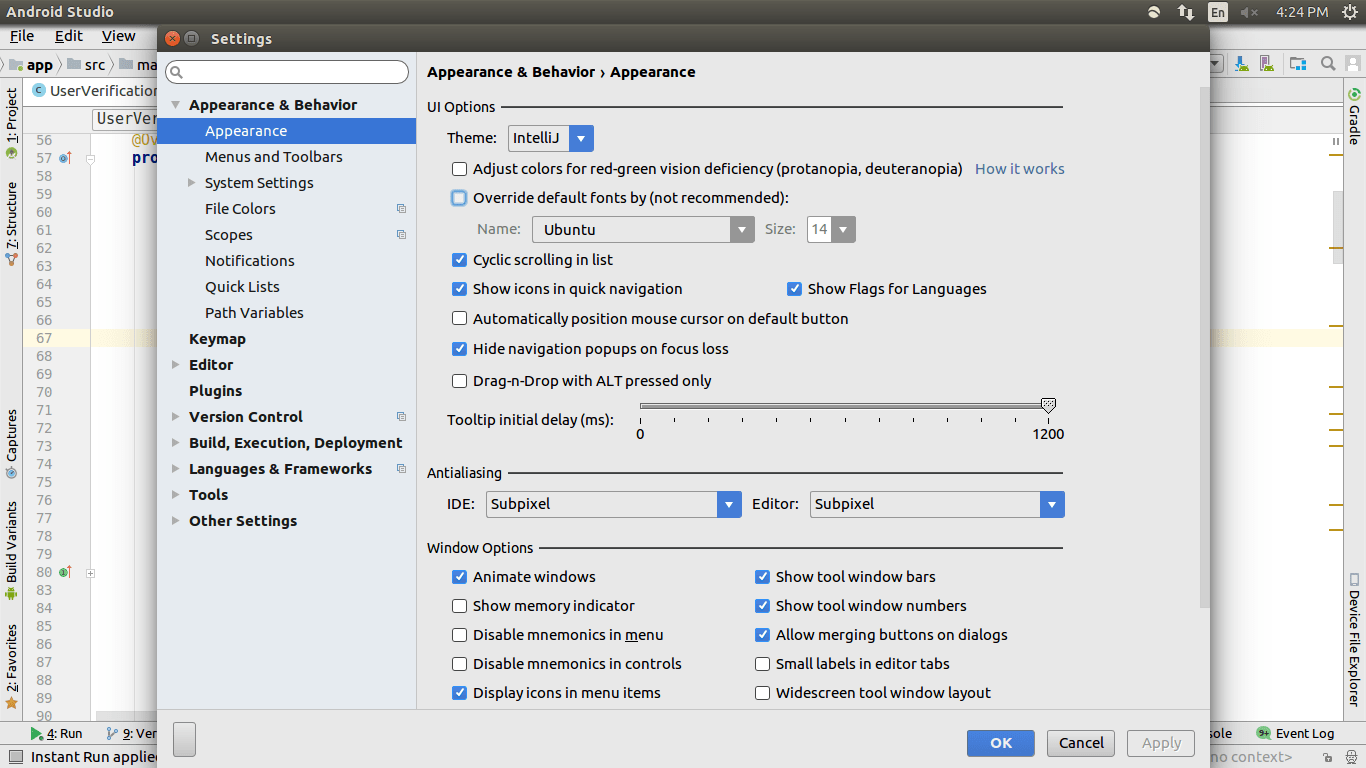Open the Captures tool window

(11, 444)
